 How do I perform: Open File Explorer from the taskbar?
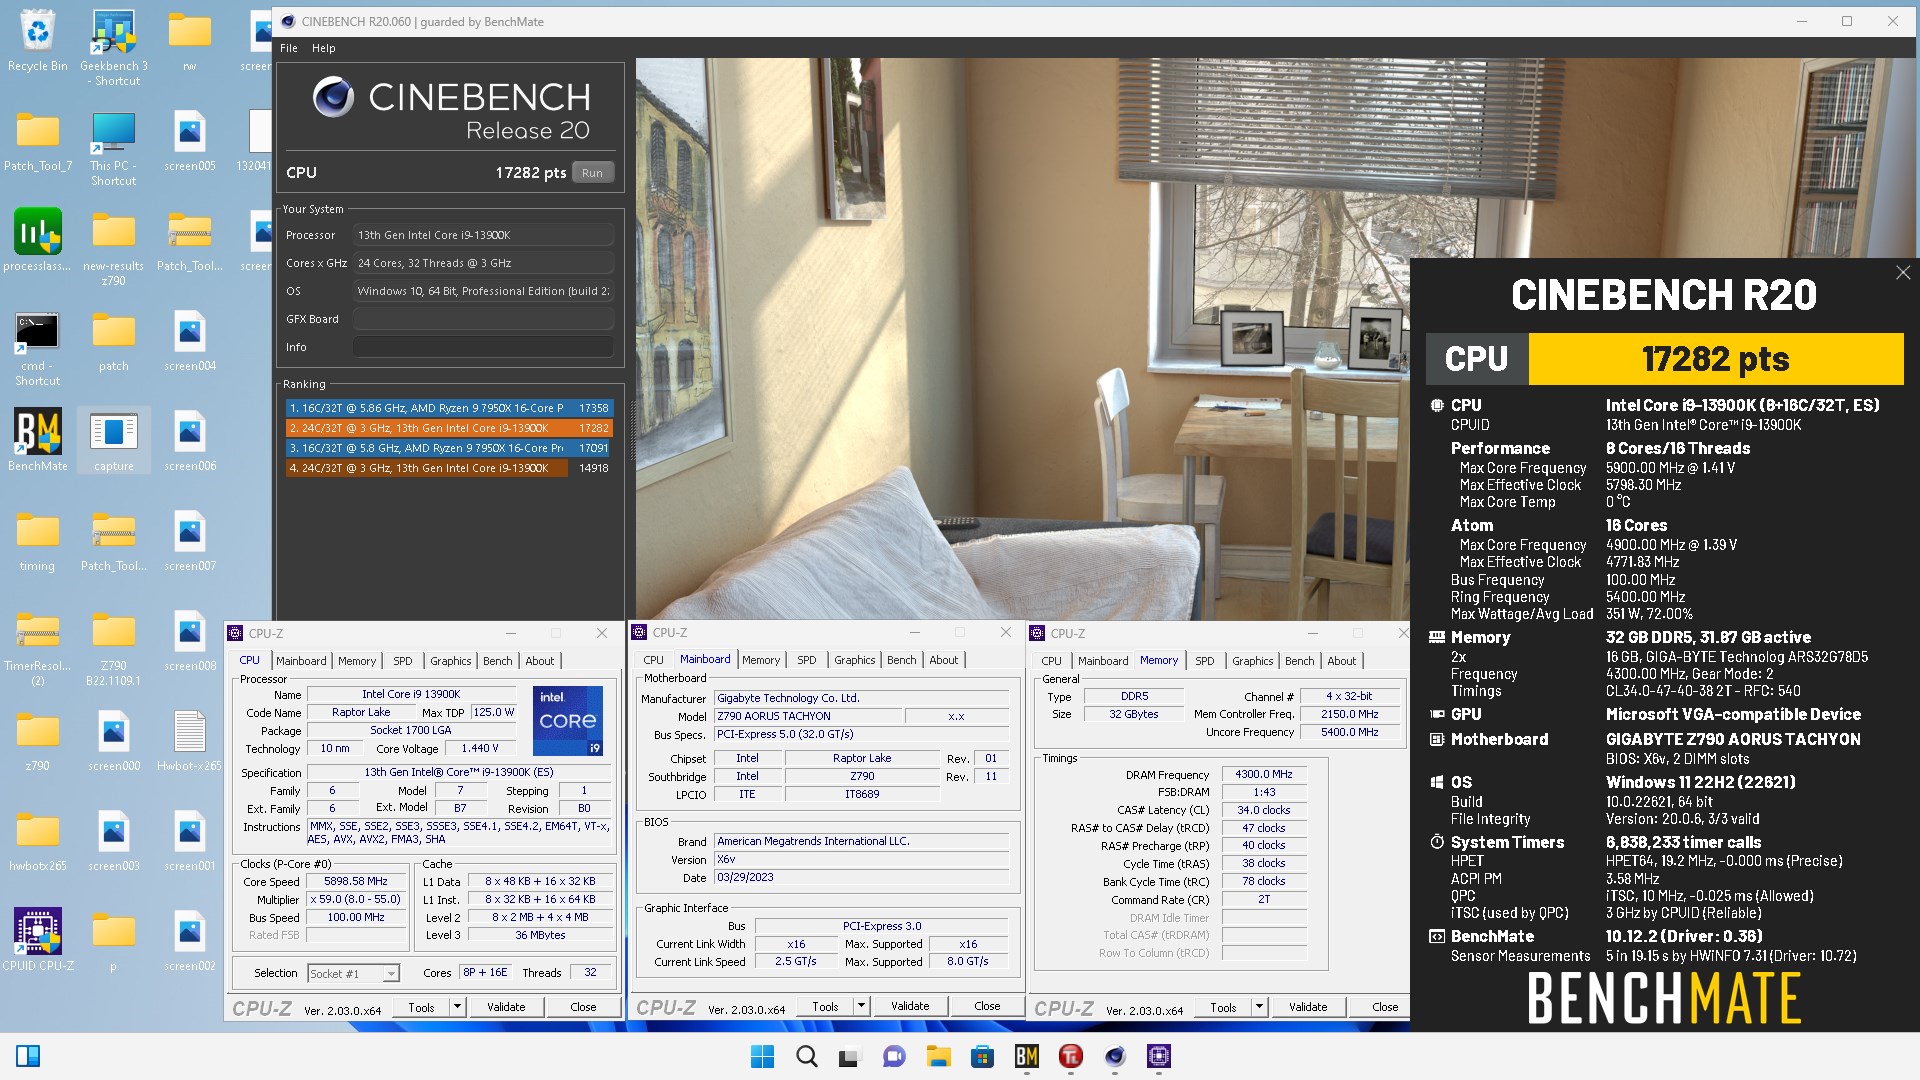(938, 1056)
